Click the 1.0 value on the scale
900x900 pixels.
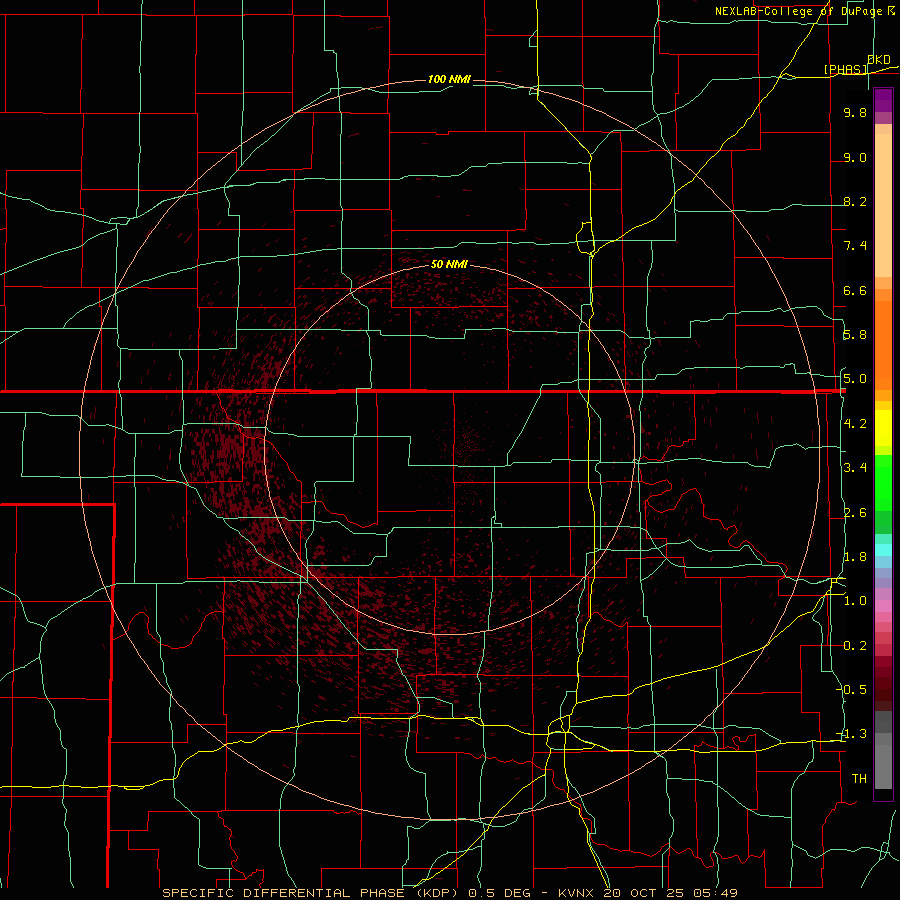pos(855,601)
